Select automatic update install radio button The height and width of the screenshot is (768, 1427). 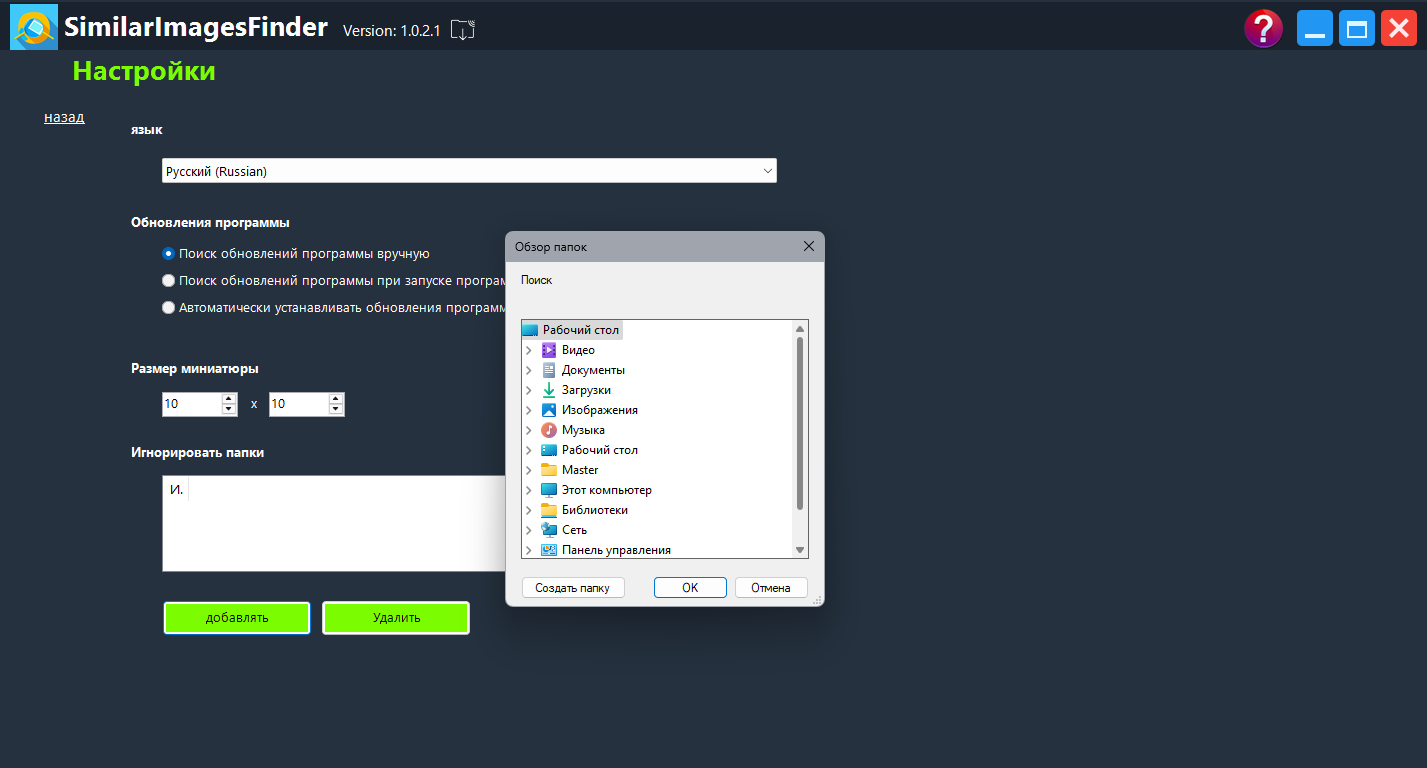(x=168, y=308)
